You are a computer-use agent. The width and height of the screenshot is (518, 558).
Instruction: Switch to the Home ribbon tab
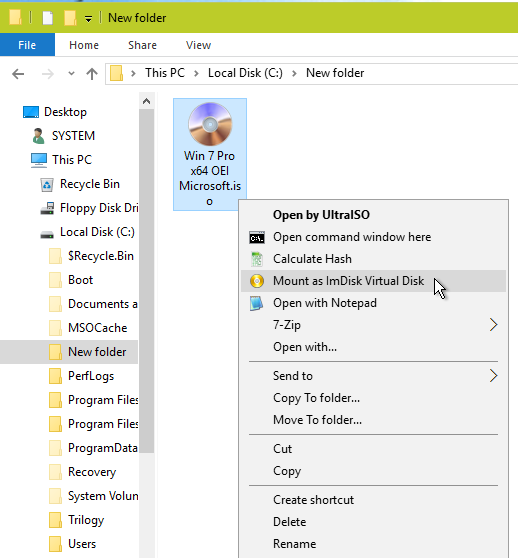84,45
